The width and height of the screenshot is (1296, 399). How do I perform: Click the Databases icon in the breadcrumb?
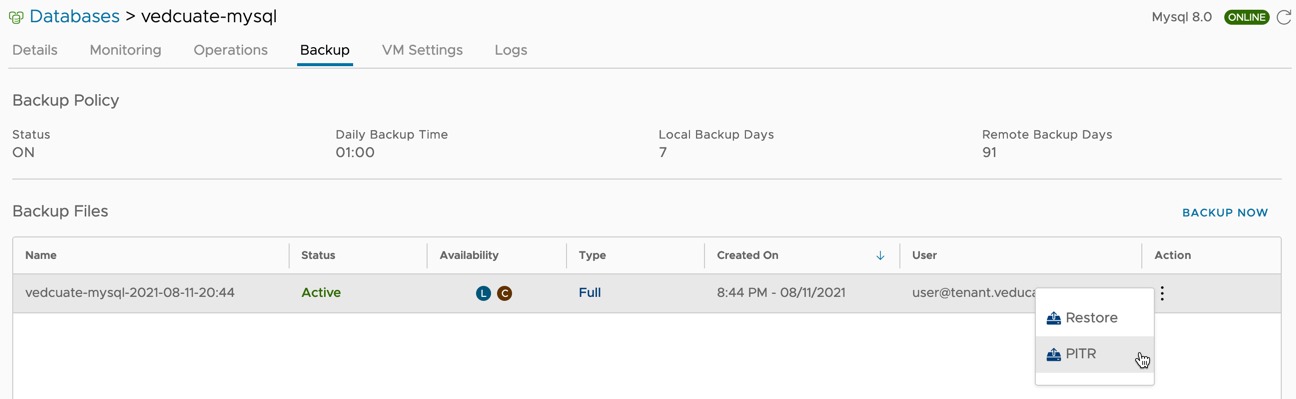point(16,18)
